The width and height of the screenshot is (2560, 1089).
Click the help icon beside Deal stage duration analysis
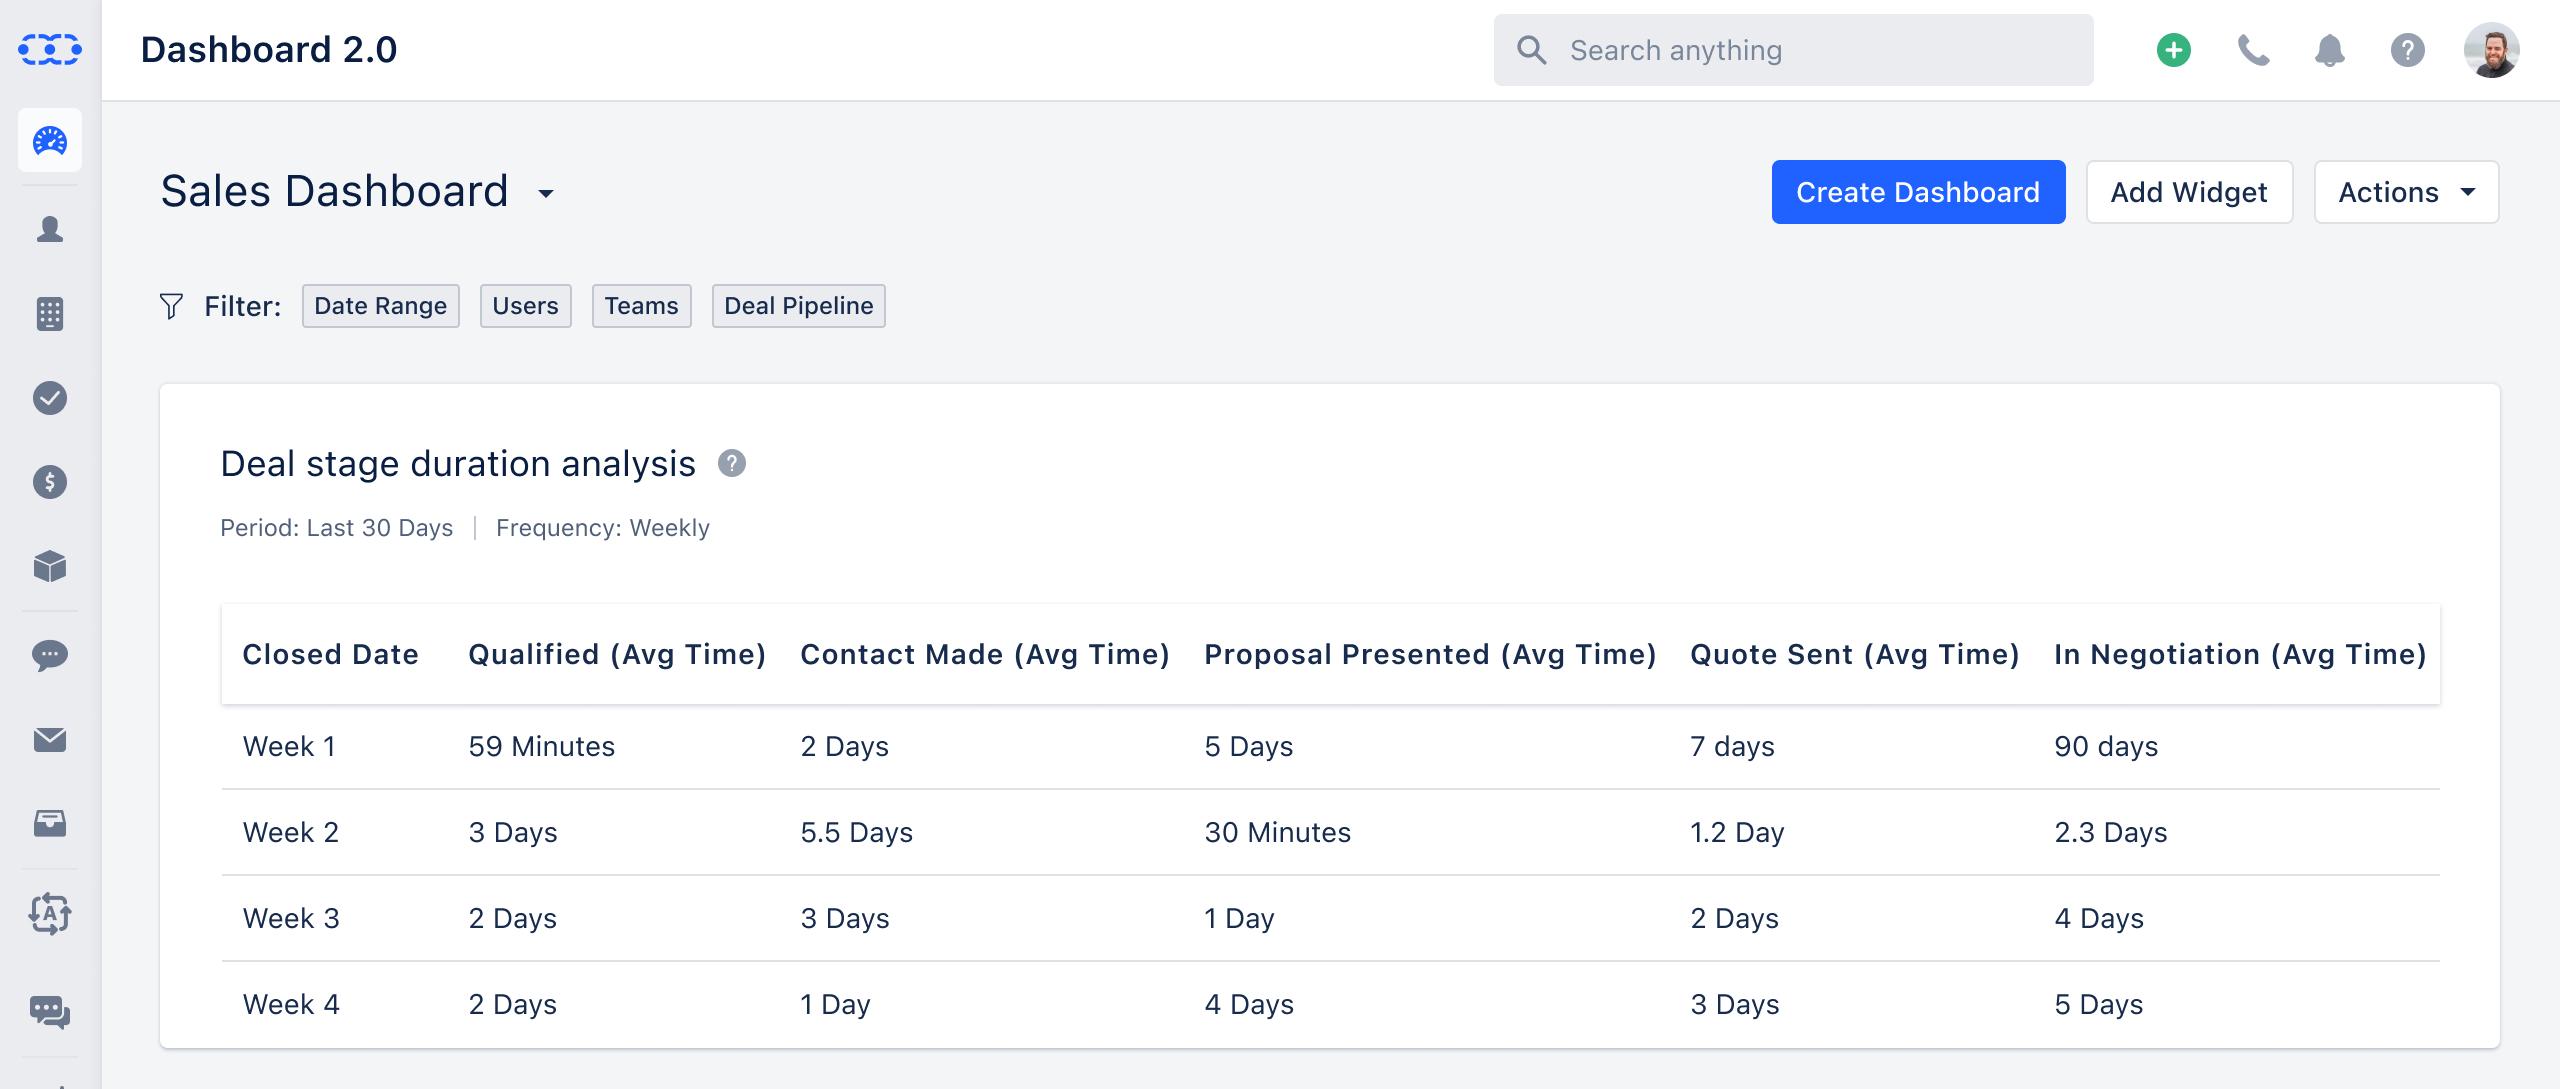click(x=732, y=463)
